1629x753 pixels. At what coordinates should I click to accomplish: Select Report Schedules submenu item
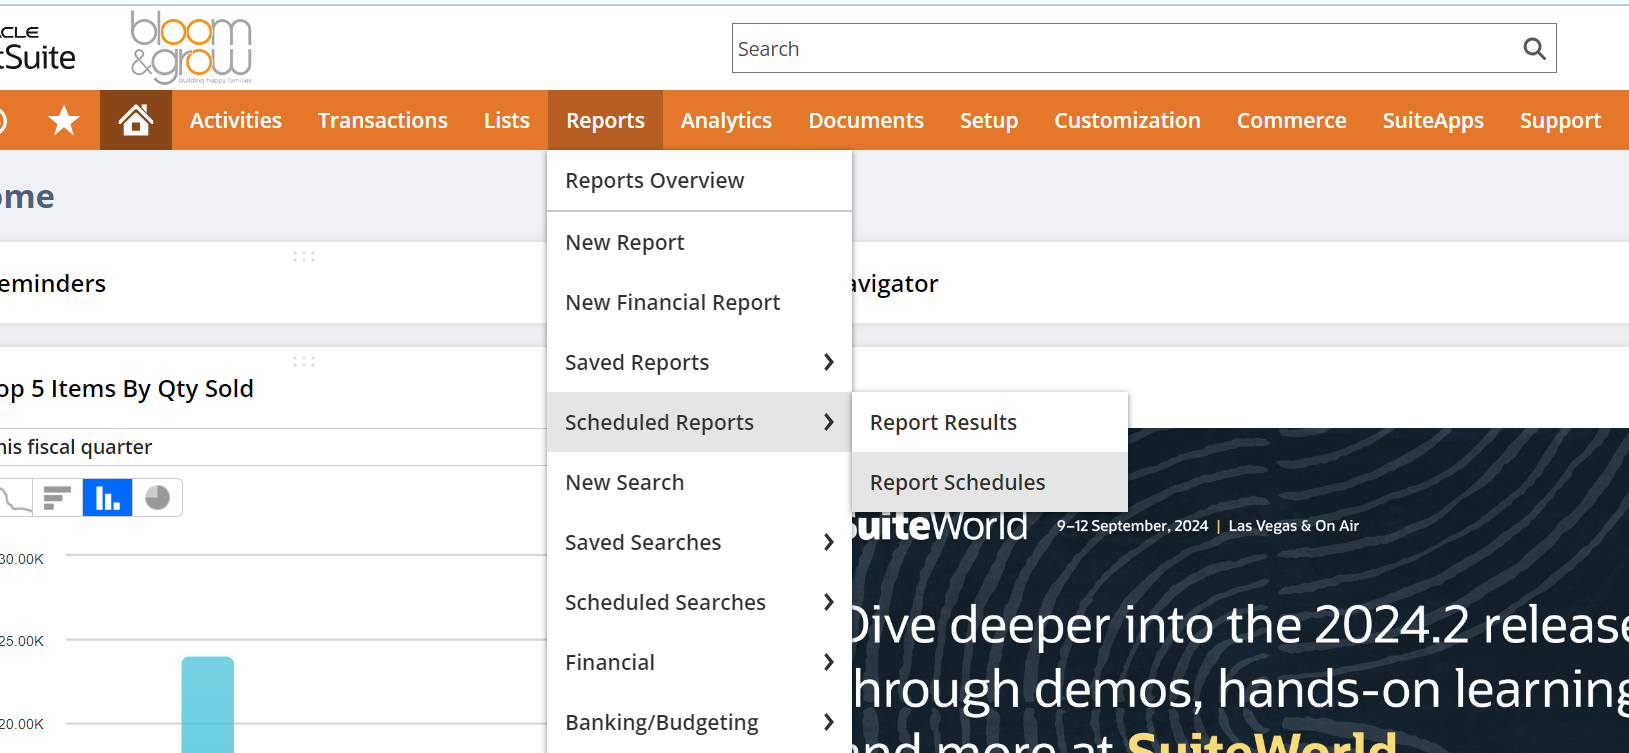990,482
